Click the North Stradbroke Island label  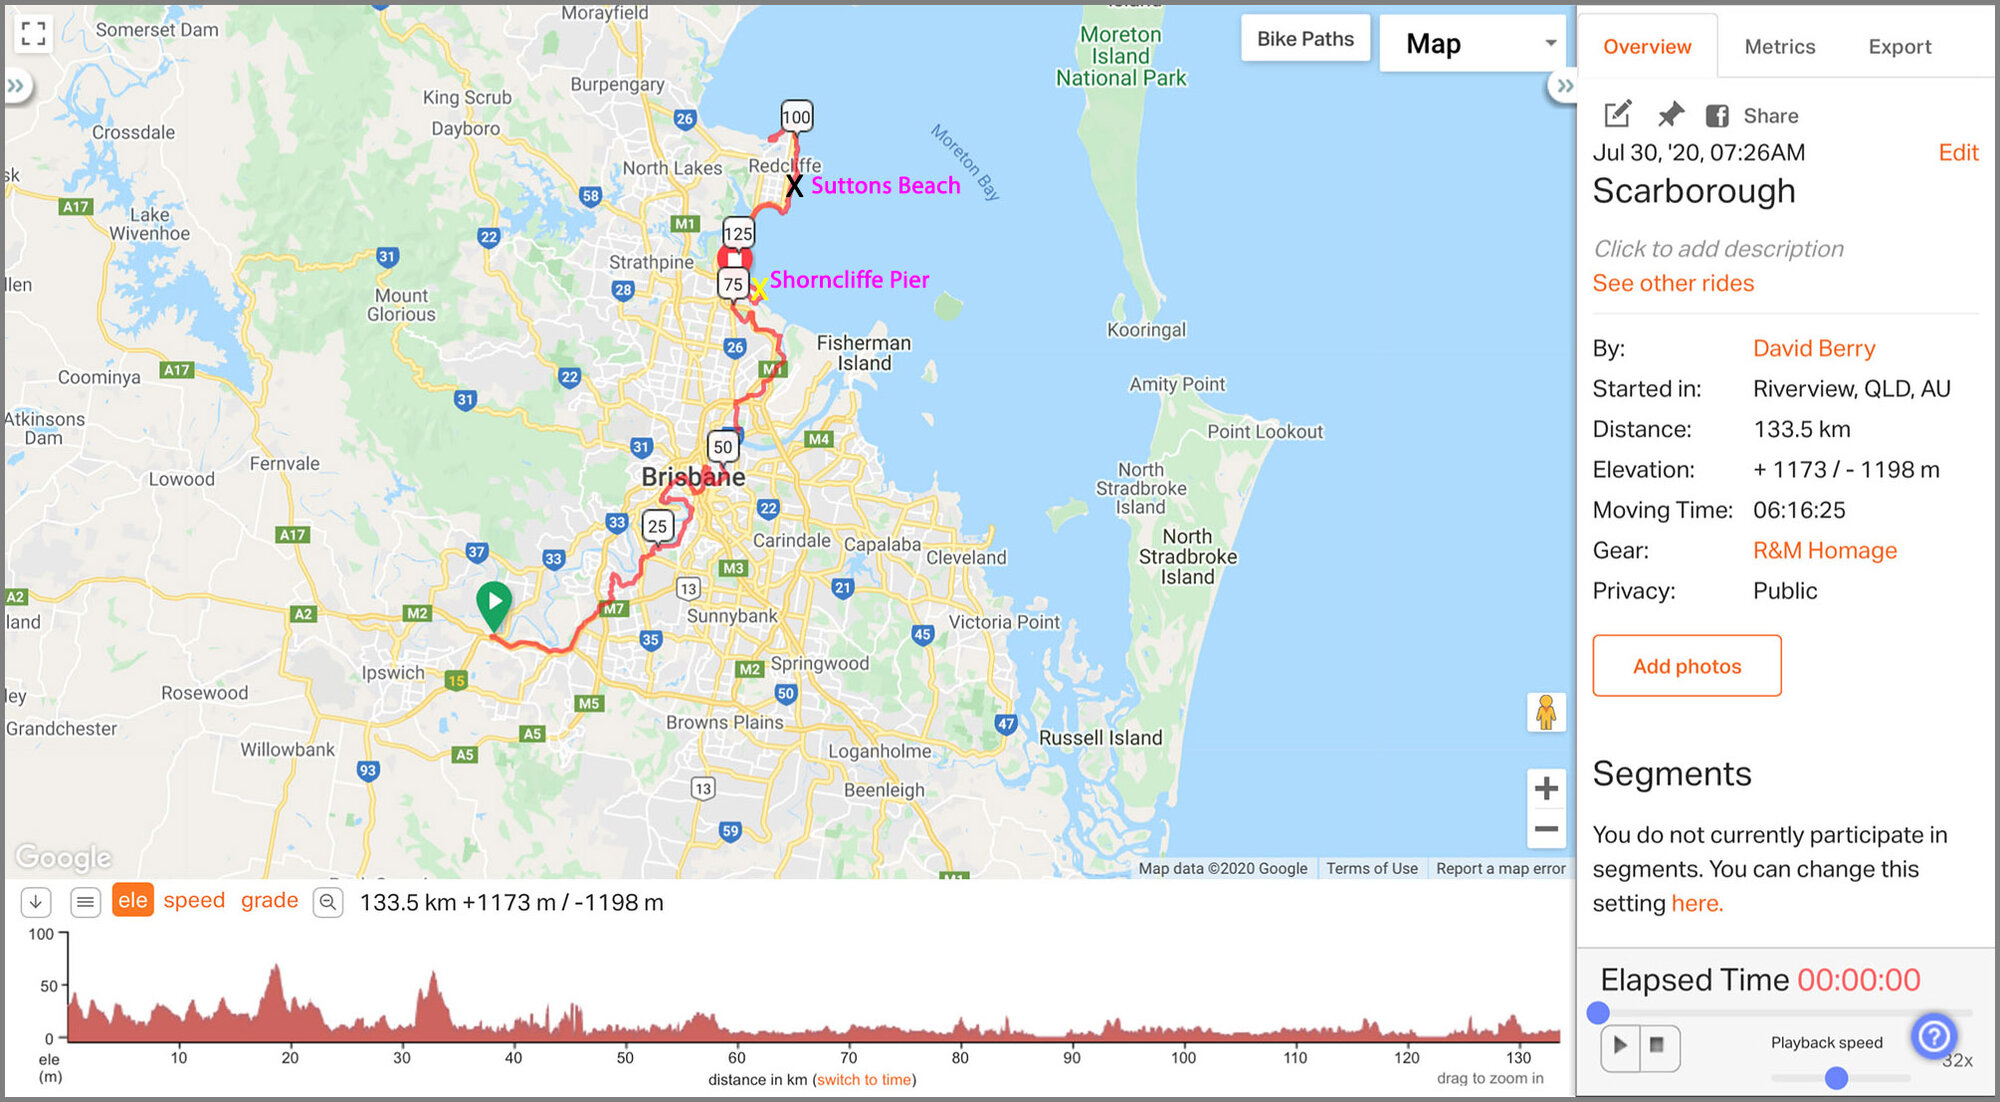[1188, 557]
